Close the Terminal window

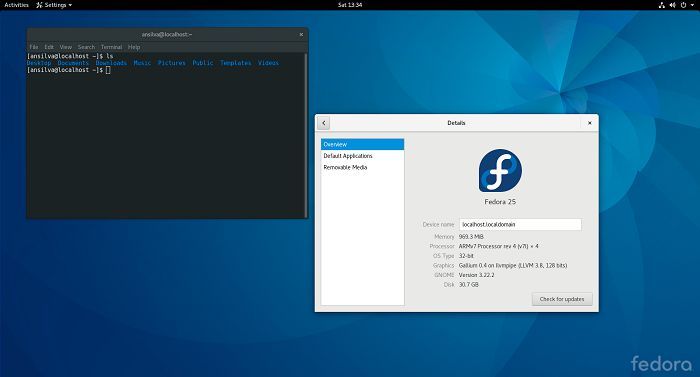tap(301, 34)
